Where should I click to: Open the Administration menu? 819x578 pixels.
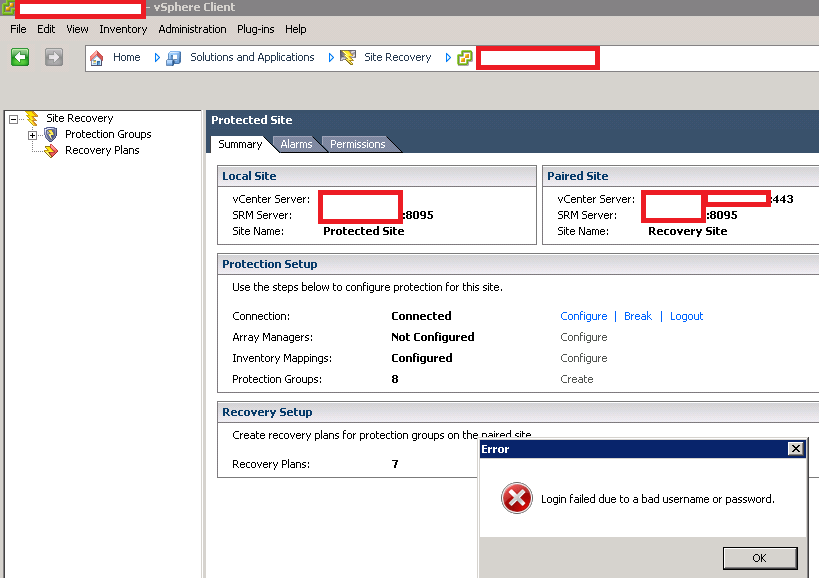[192, 29]
